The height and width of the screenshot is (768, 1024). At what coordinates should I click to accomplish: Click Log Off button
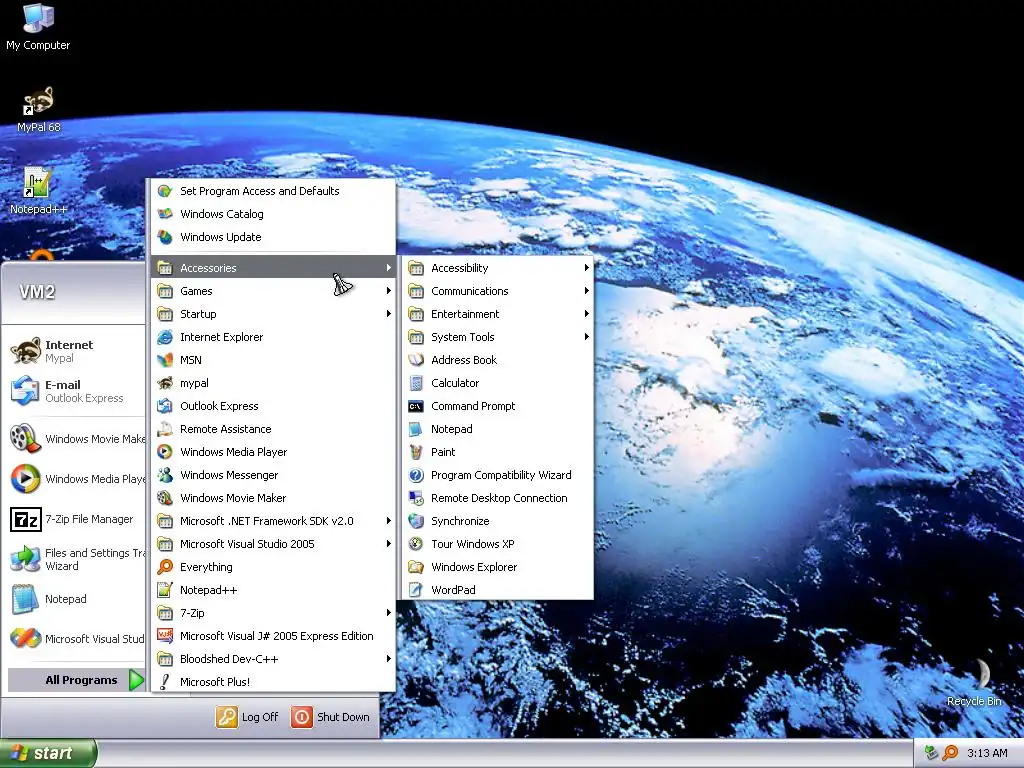[248, 717]
